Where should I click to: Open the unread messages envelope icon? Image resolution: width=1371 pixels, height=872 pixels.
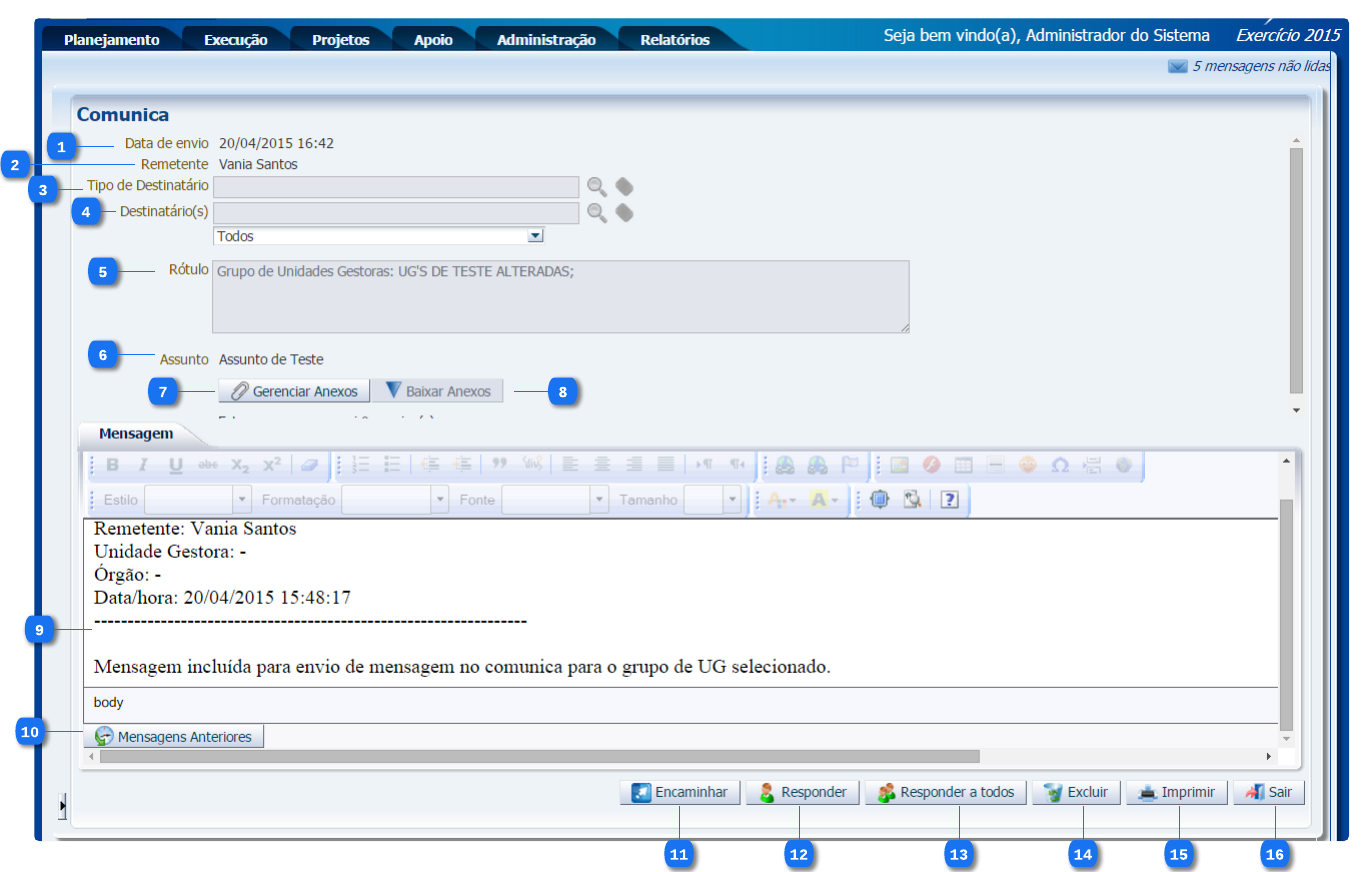coord(1177,67)
